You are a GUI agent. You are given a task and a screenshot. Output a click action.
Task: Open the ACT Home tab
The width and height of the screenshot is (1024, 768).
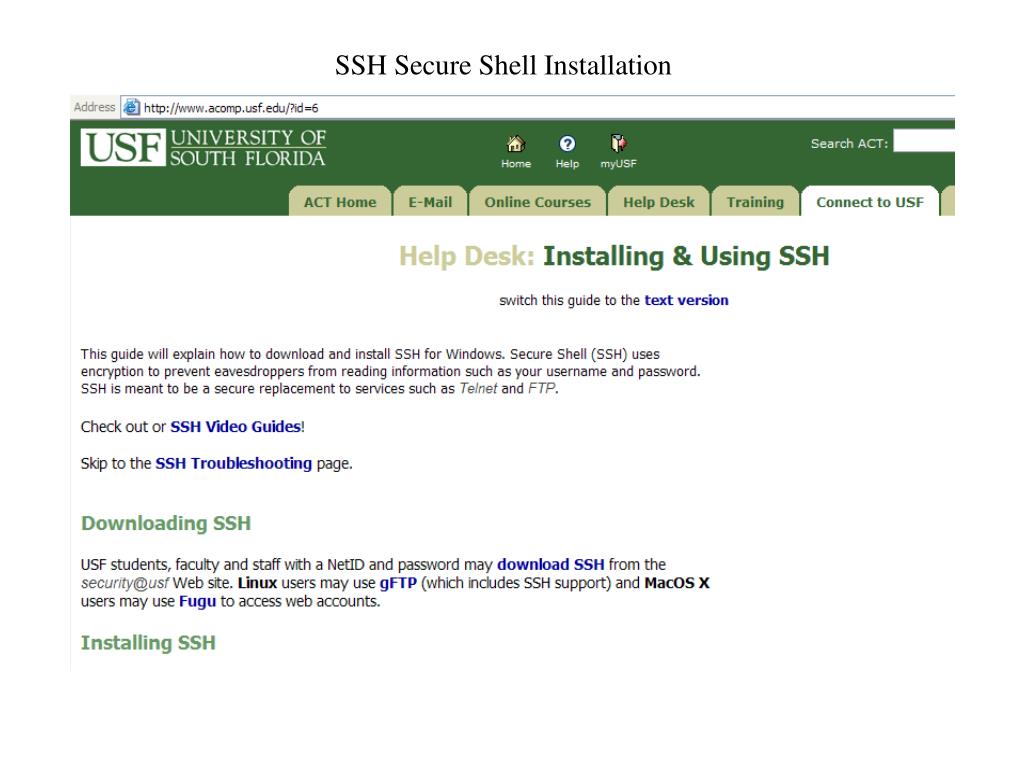pyautogui.click(x=340, y=202)
